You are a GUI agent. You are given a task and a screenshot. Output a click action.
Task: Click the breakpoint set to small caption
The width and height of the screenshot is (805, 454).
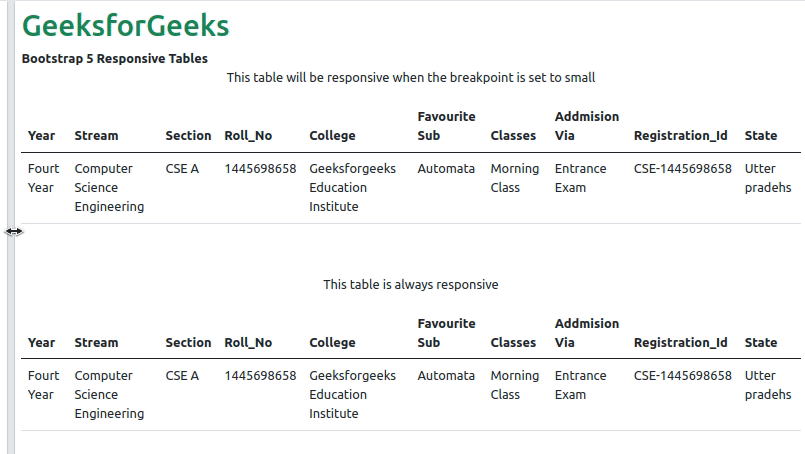point(410,78)
